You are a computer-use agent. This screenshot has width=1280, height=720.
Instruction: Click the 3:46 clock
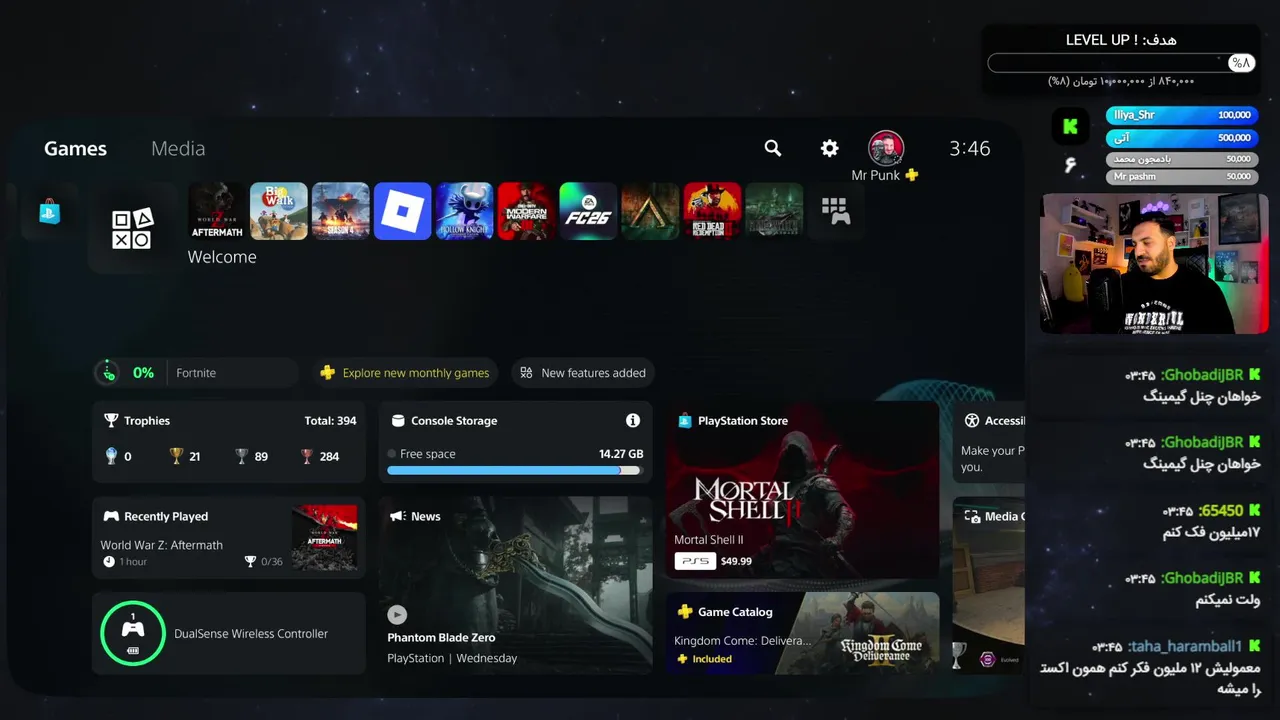[x=970, y=149]
